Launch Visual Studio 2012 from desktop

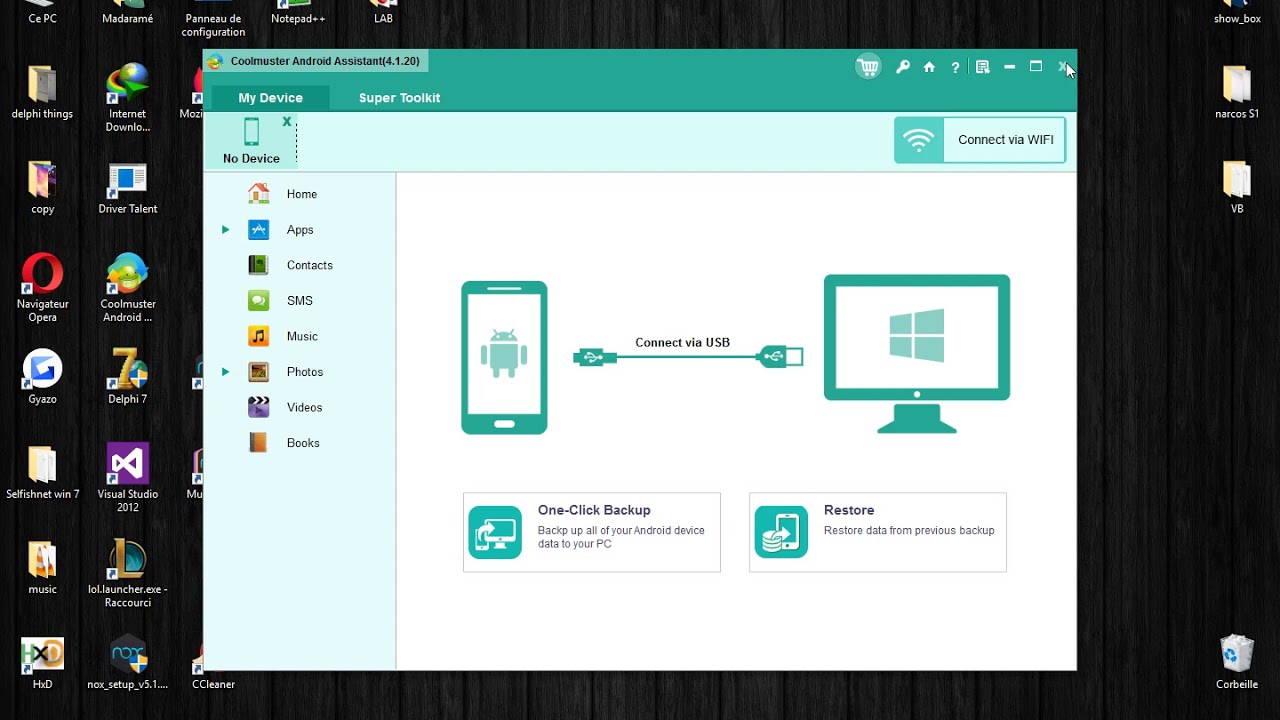click(128, 478)
